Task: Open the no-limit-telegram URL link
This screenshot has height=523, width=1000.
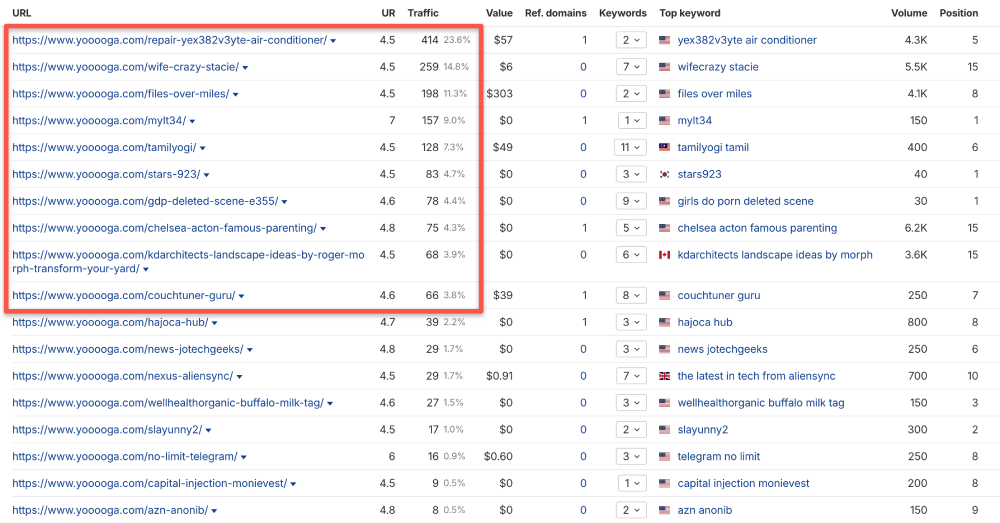Action: coord(124,456)
